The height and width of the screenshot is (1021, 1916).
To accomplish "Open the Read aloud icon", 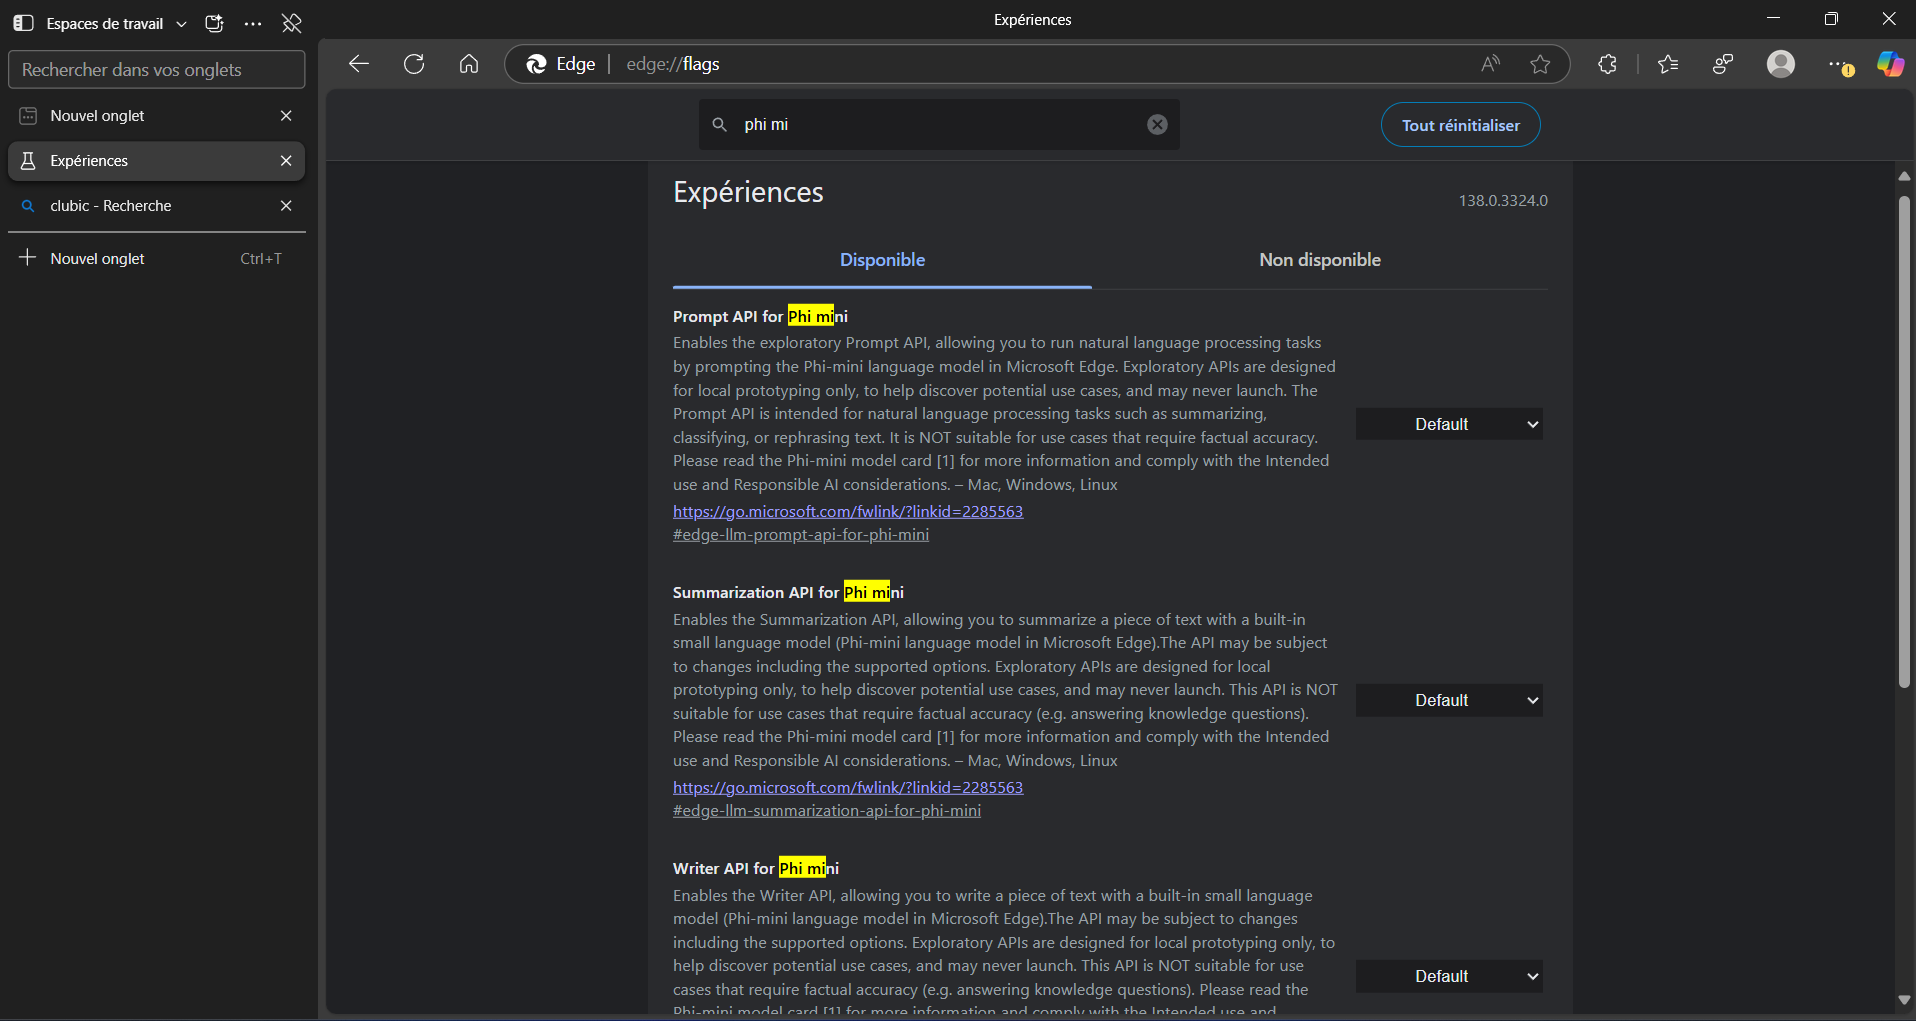I will pyautogui.click(x=1490, y=64).
